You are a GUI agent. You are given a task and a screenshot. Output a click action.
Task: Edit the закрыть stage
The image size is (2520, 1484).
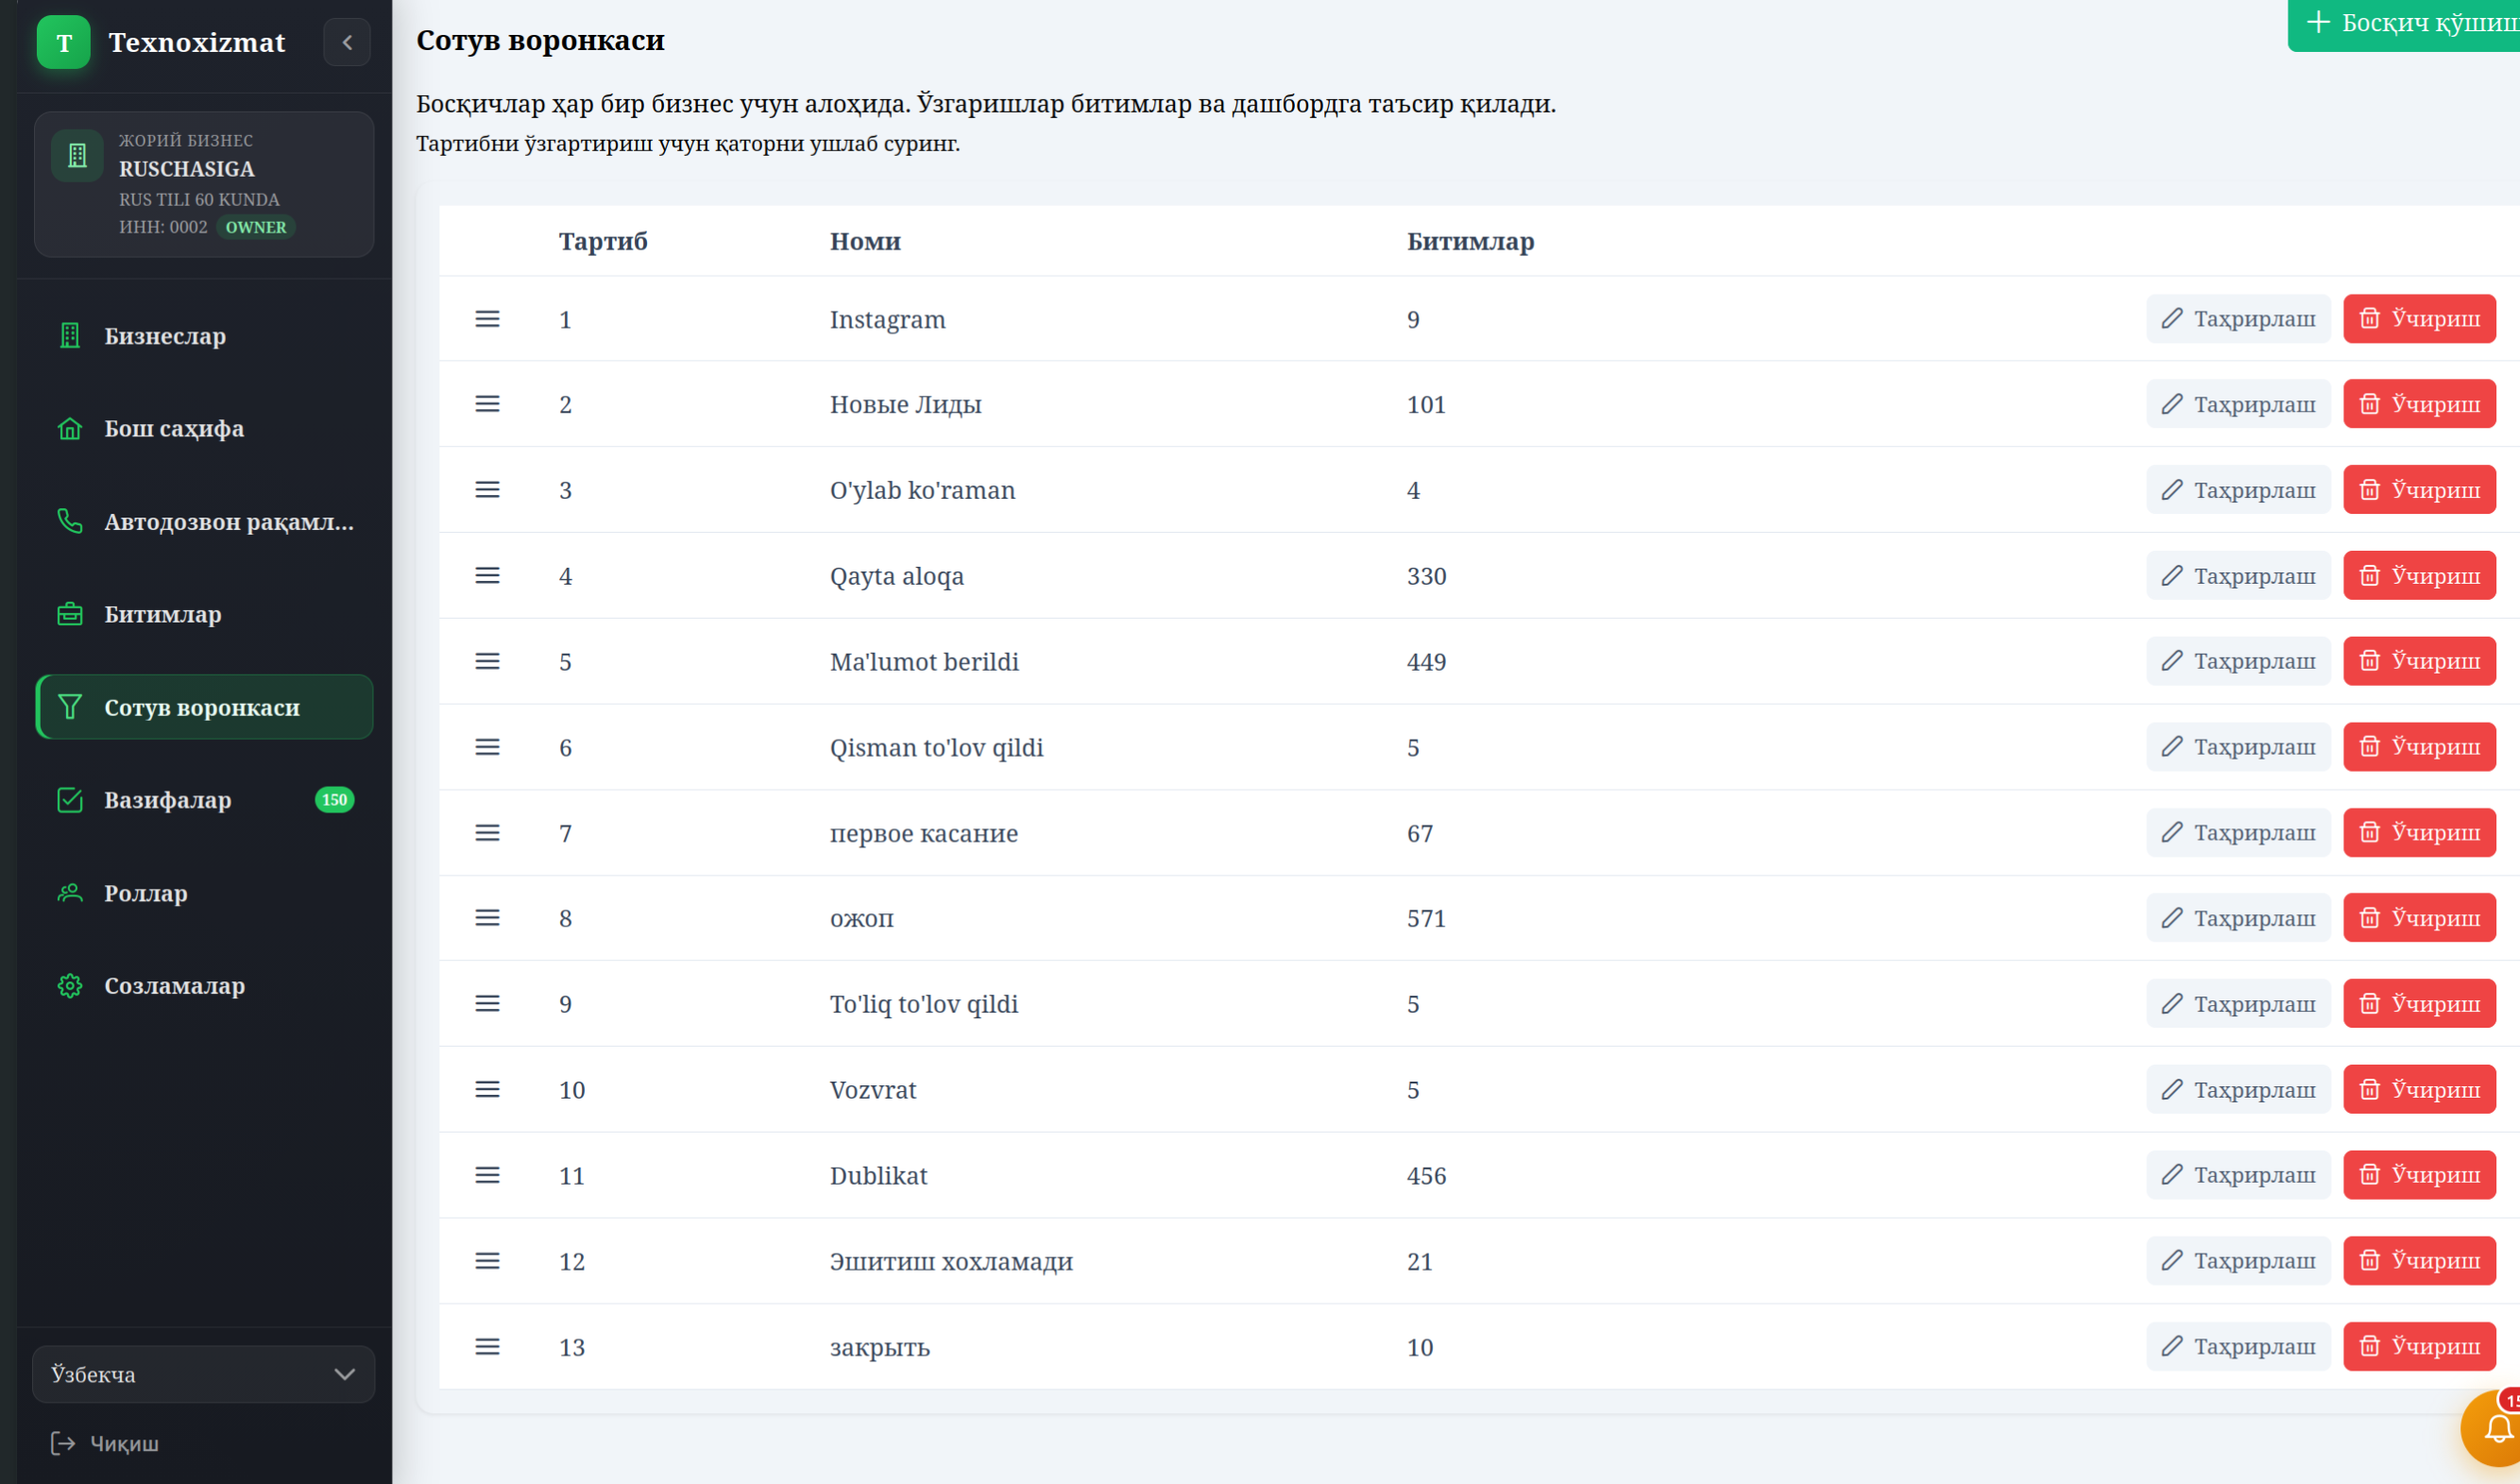[2238, 1347]
